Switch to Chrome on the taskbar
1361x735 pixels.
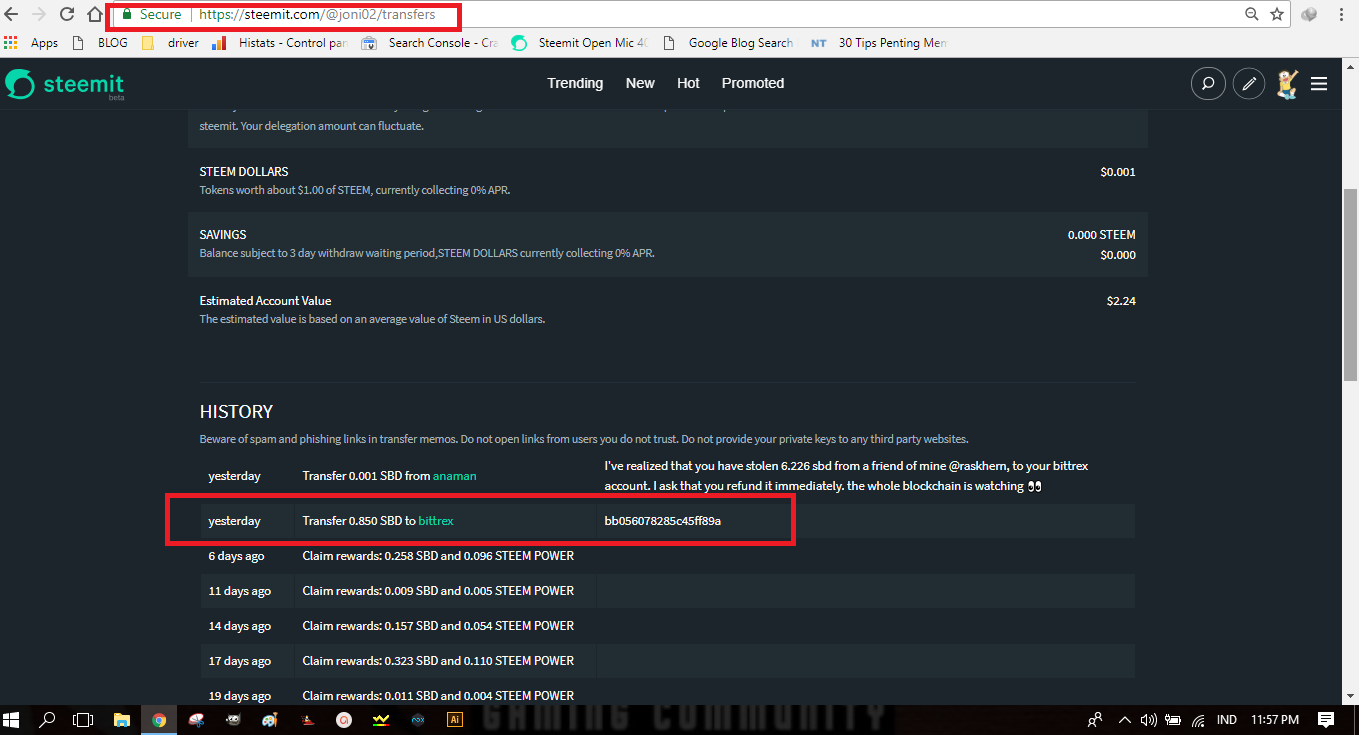coord(159,719)
